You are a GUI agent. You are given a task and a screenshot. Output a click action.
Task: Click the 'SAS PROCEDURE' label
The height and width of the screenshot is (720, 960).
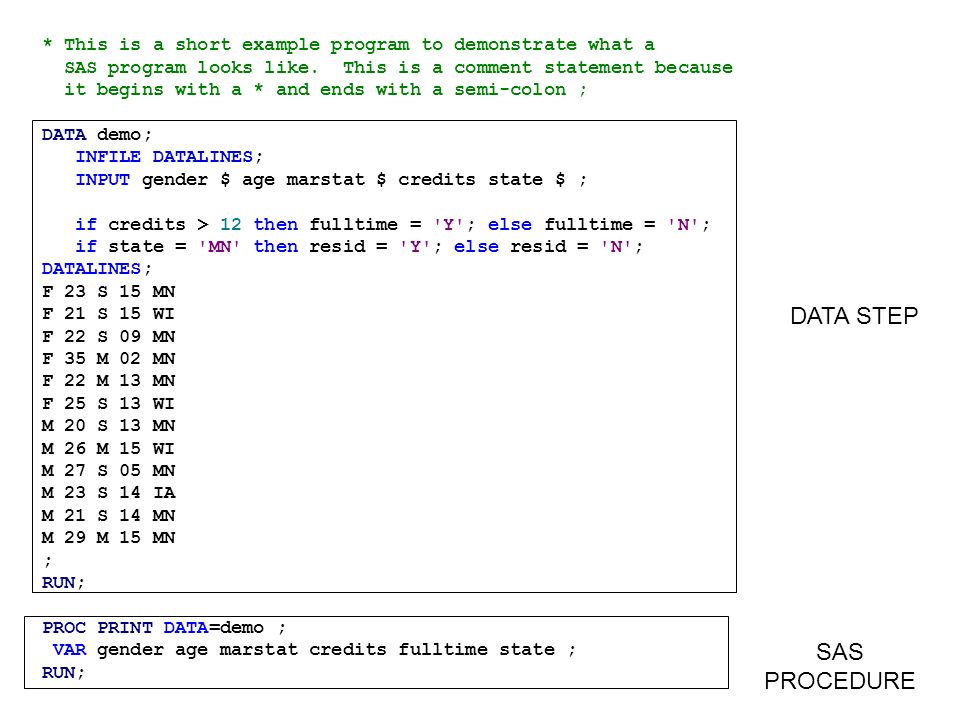point(839,667)
